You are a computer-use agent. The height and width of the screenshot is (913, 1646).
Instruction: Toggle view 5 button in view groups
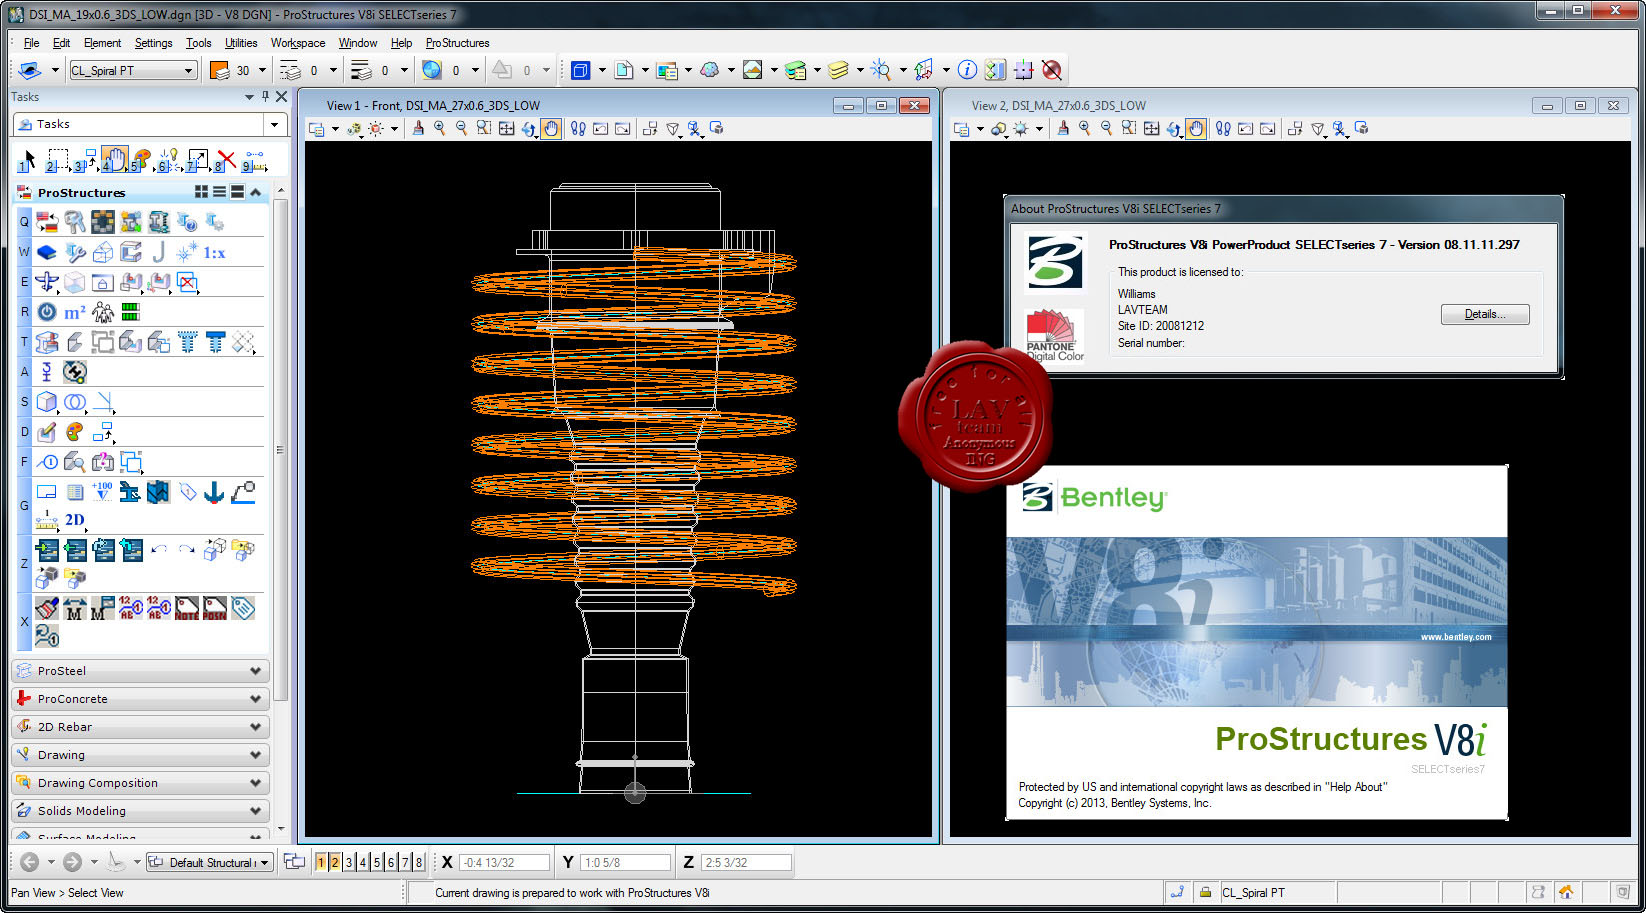pyautogui.click(x=377, y=862)
